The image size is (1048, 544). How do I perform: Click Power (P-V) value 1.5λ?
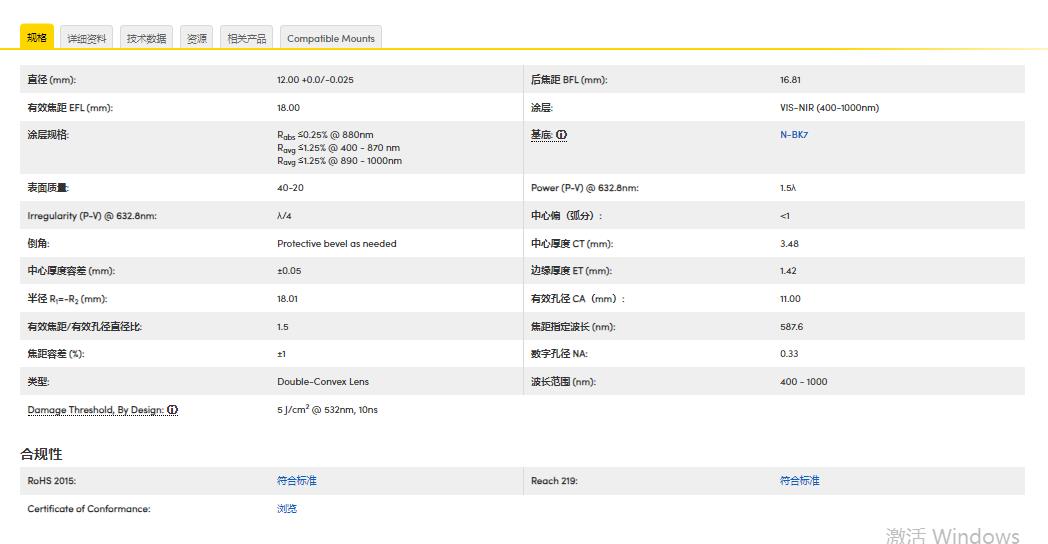(x=787, y=188)
